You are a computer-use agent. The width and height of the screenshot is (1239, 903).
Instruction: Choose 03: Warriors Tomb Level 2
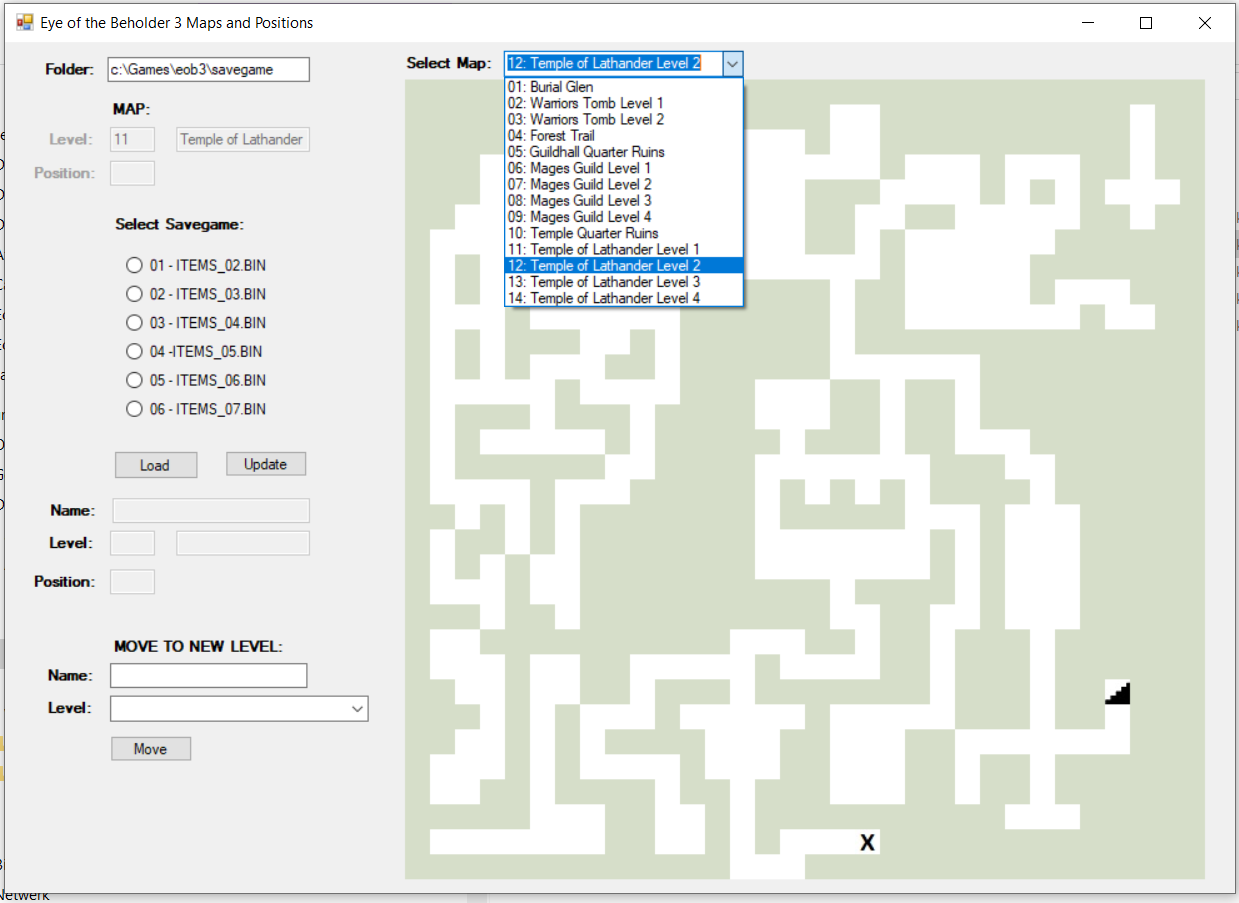[624, 119]
